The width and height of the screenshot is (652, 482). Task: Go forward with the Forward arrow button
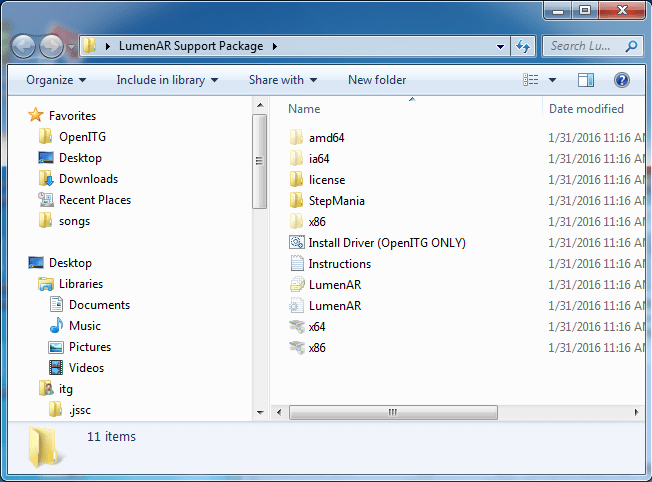(52, 46)
